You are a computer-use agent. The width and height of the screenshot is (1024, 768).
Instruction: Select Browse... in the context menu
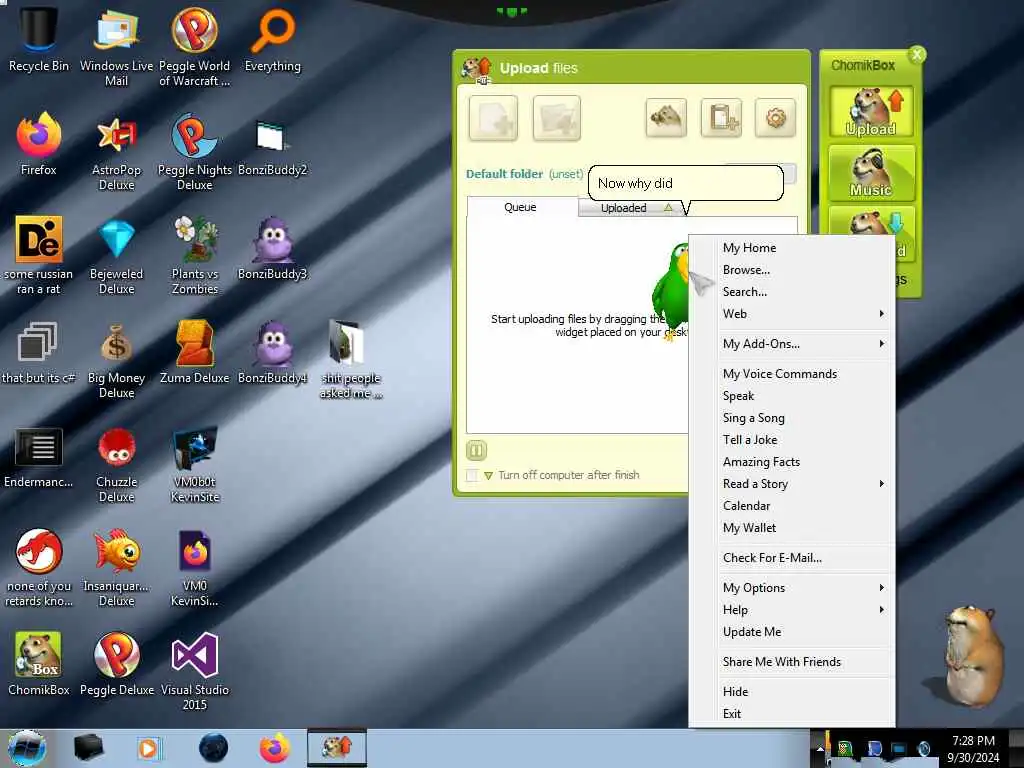coord(792,270)
